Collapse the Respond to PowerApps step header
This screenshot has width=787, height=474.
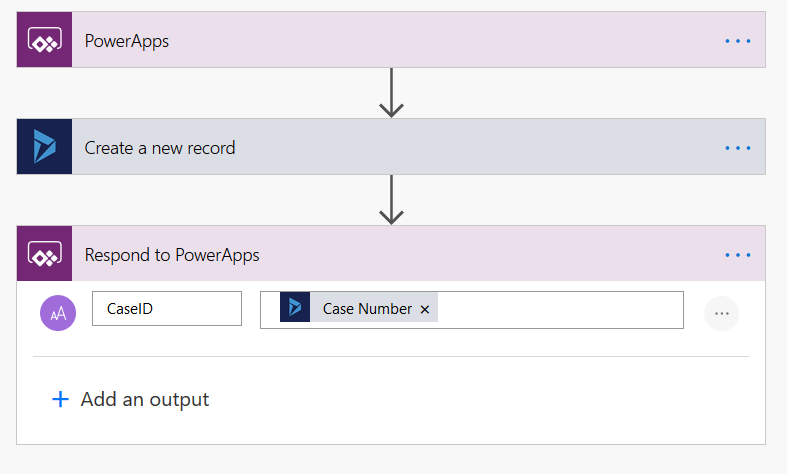(x=391, y=254)
